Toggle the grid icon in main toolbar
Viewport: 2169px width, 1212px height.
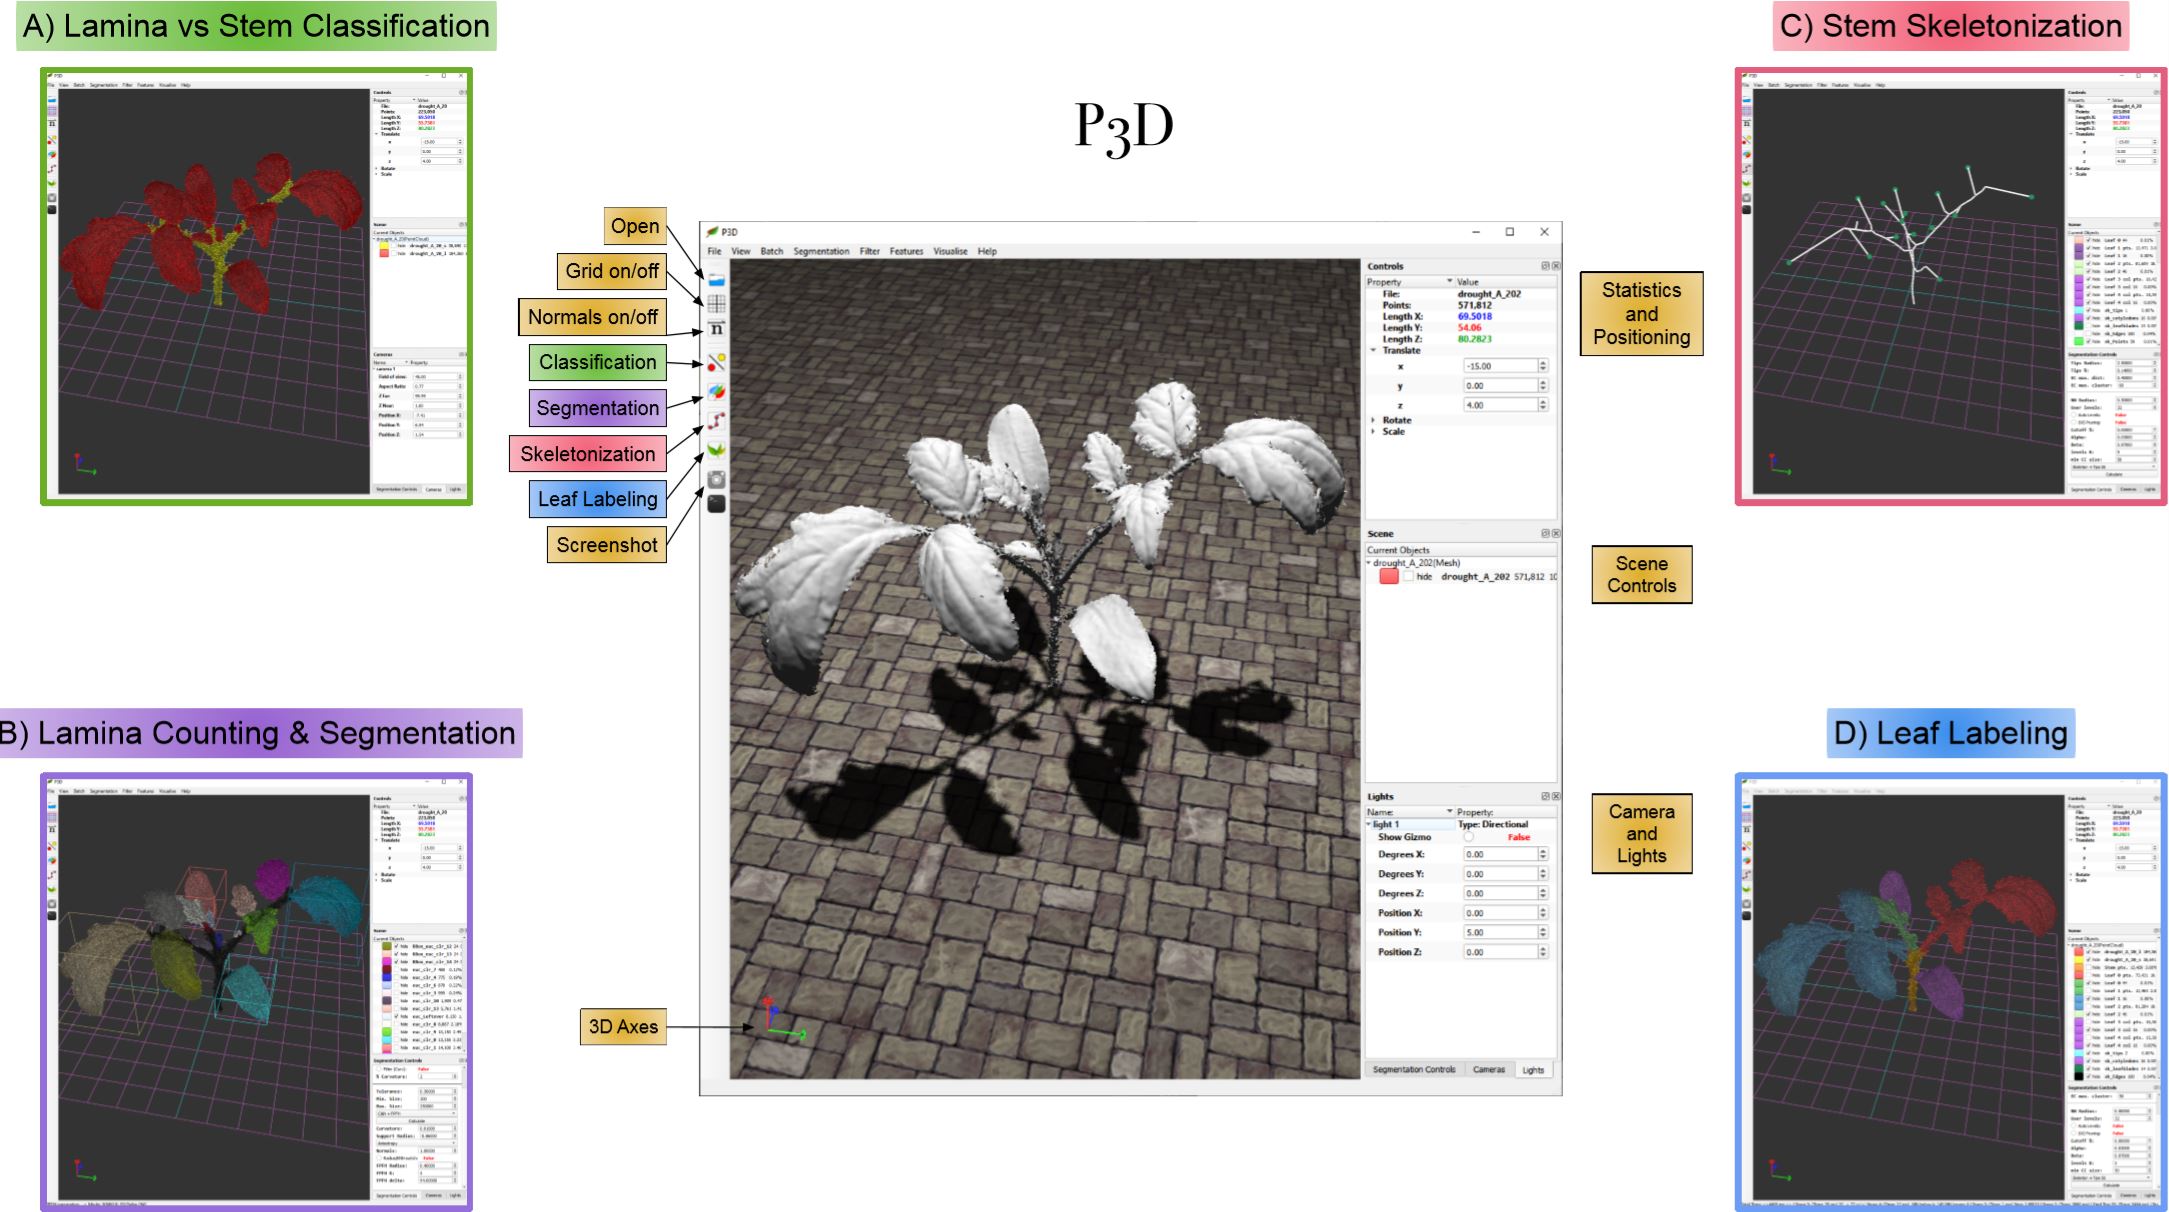tap(716, 303)
